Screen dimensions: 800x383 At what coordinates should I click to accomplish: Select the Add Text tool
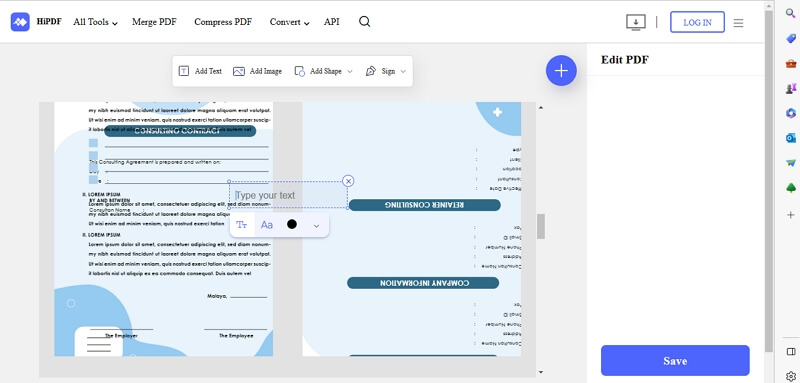(200, 71)
